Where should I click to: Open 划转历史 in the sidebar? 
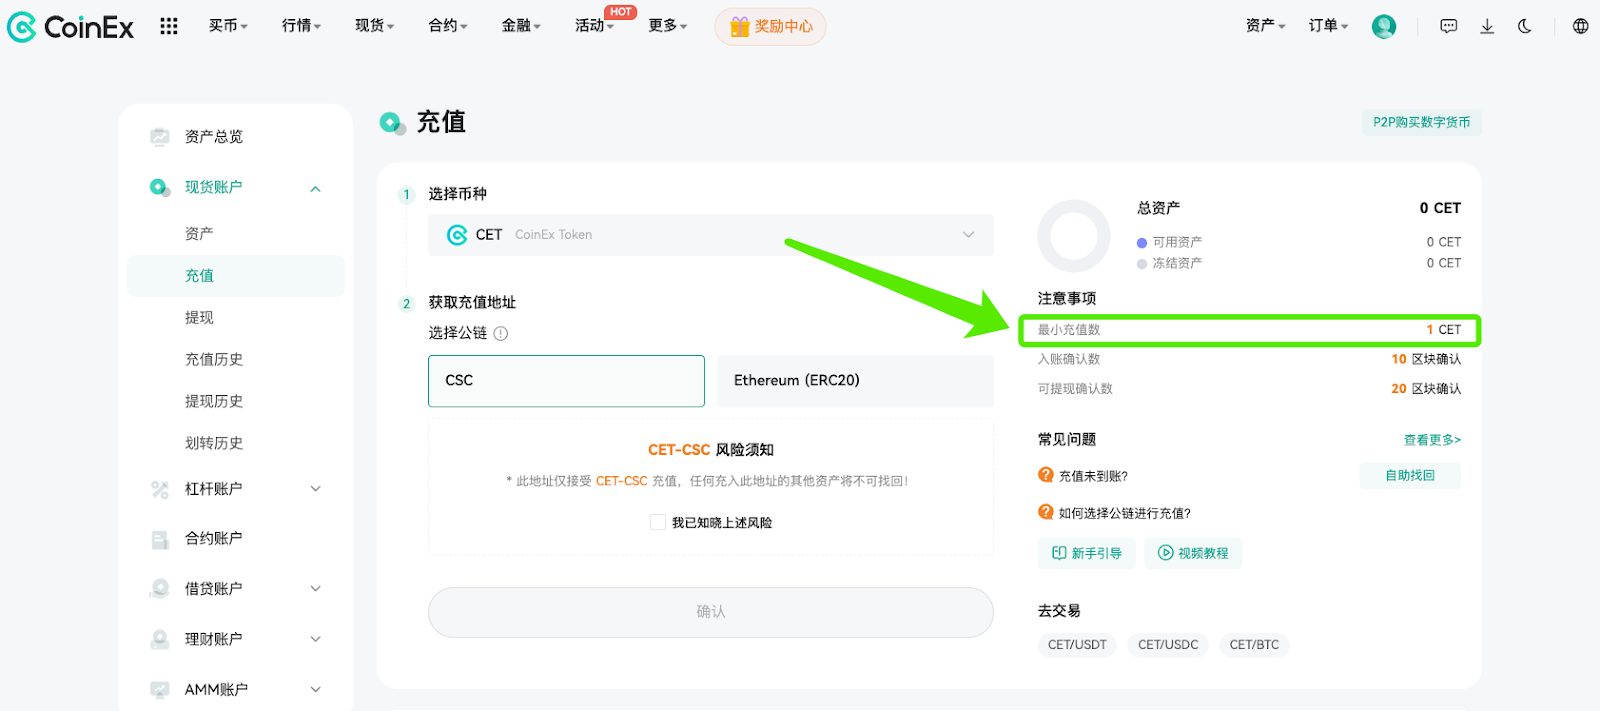(213, 443)
